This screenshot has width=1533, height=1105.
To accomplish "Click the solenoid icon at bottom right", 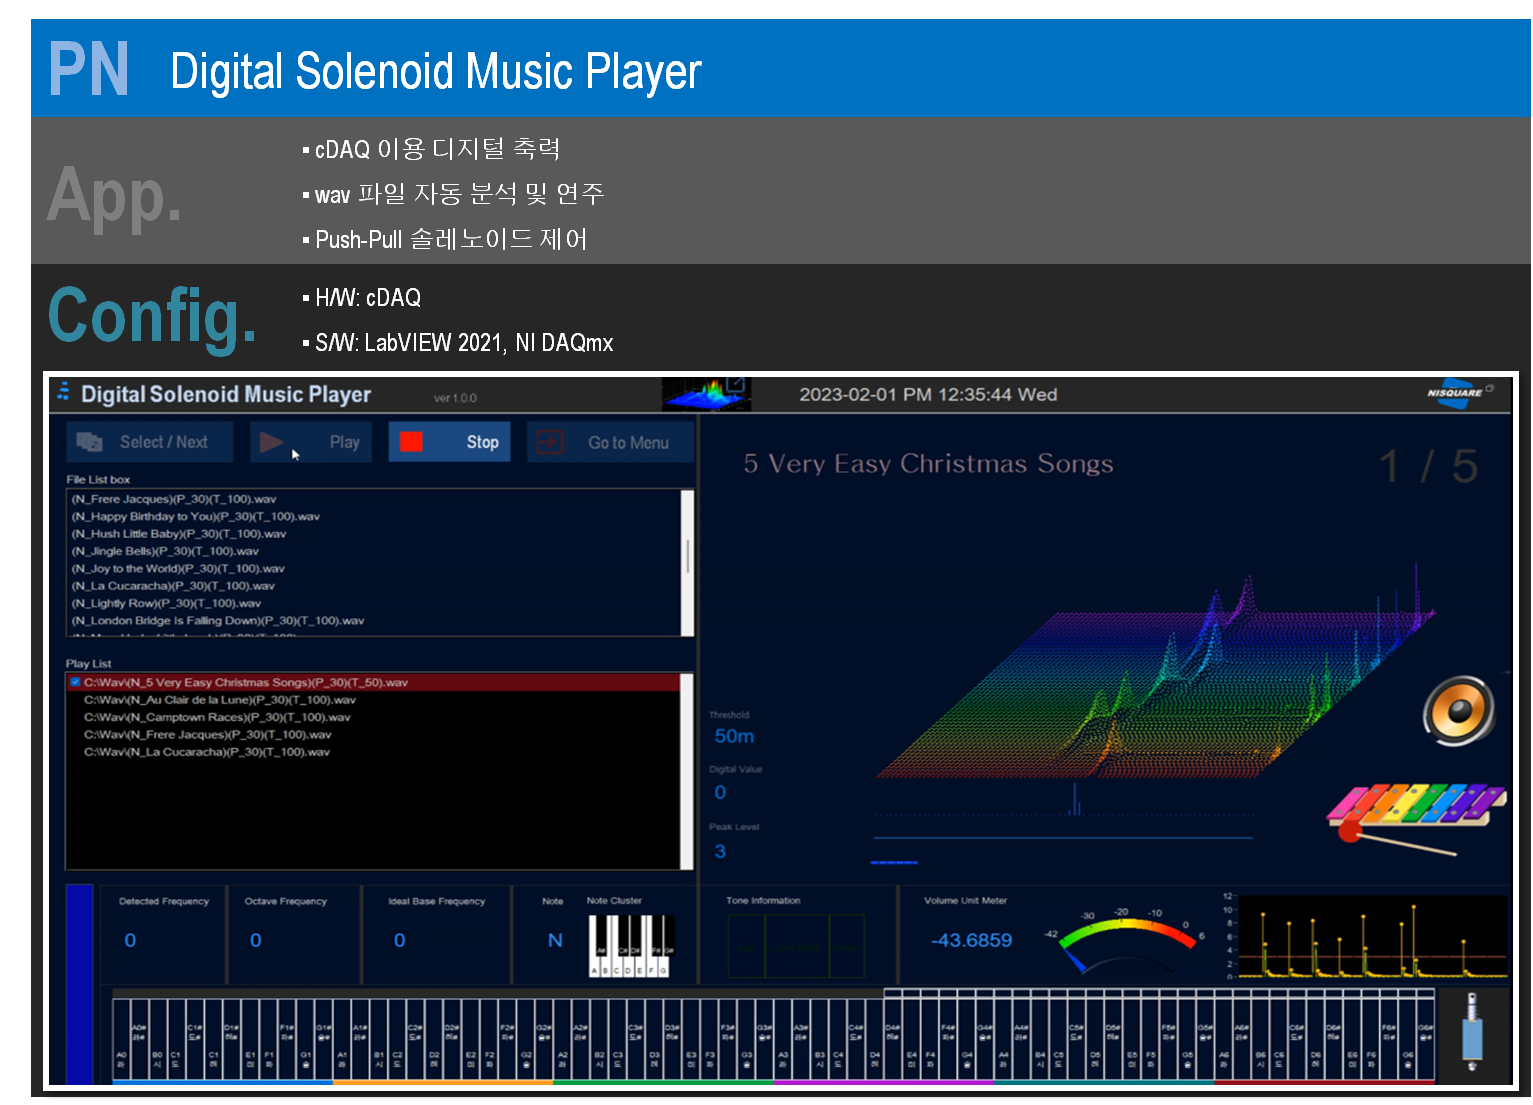I will click(x=1471, y=1032).
